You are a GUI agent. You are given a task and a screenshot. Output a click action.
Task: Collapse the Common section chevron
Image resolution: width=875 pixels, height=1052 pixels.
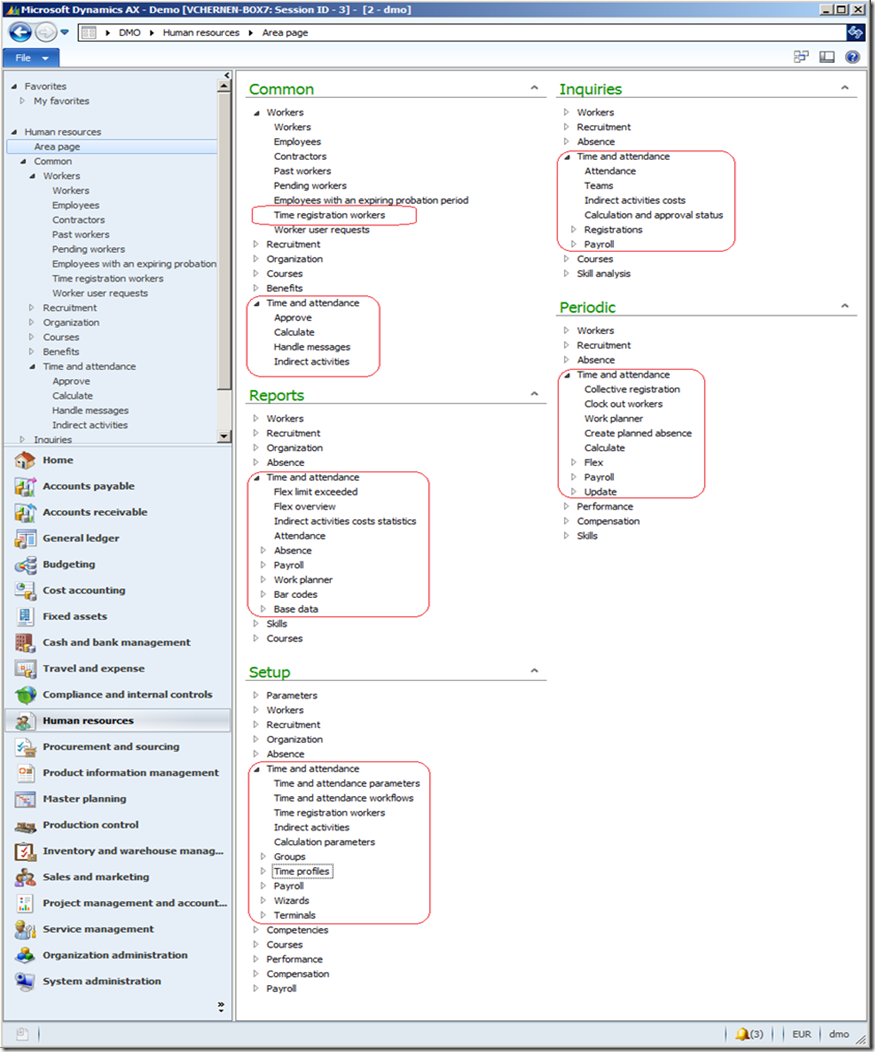tap(535, 89)
